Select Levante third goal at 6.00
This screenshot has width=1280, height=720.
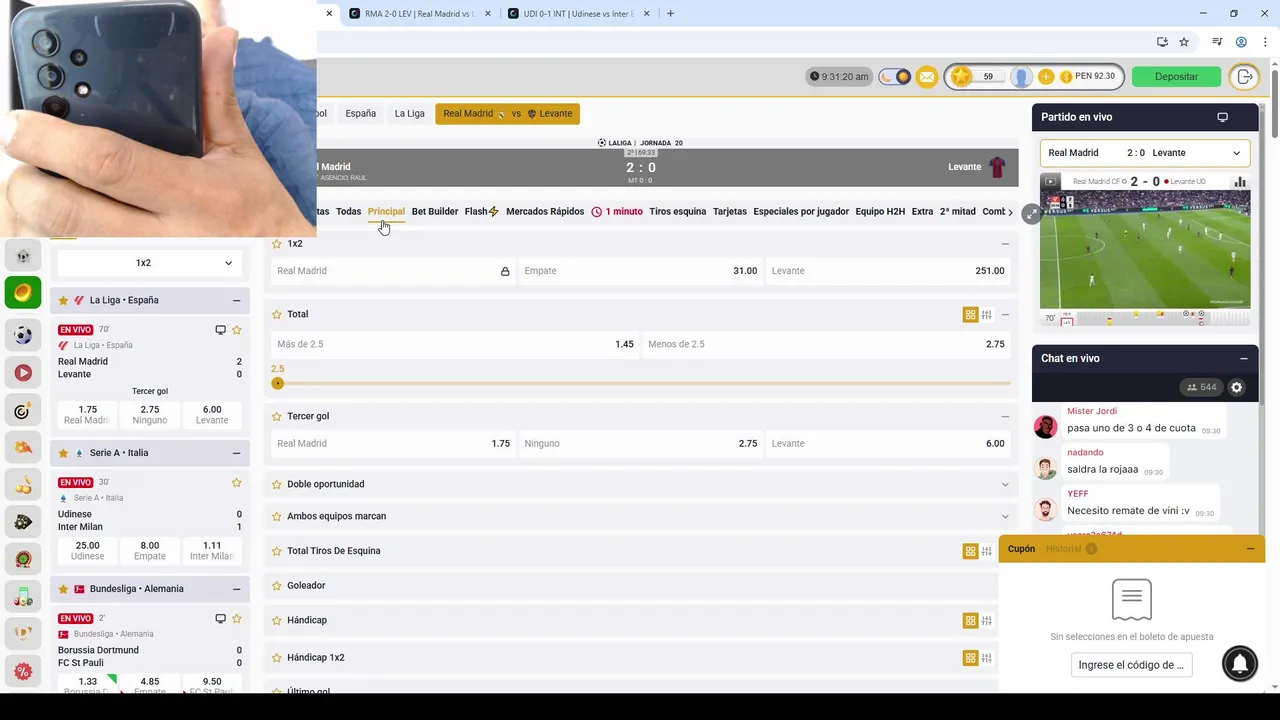click(888, 444)
